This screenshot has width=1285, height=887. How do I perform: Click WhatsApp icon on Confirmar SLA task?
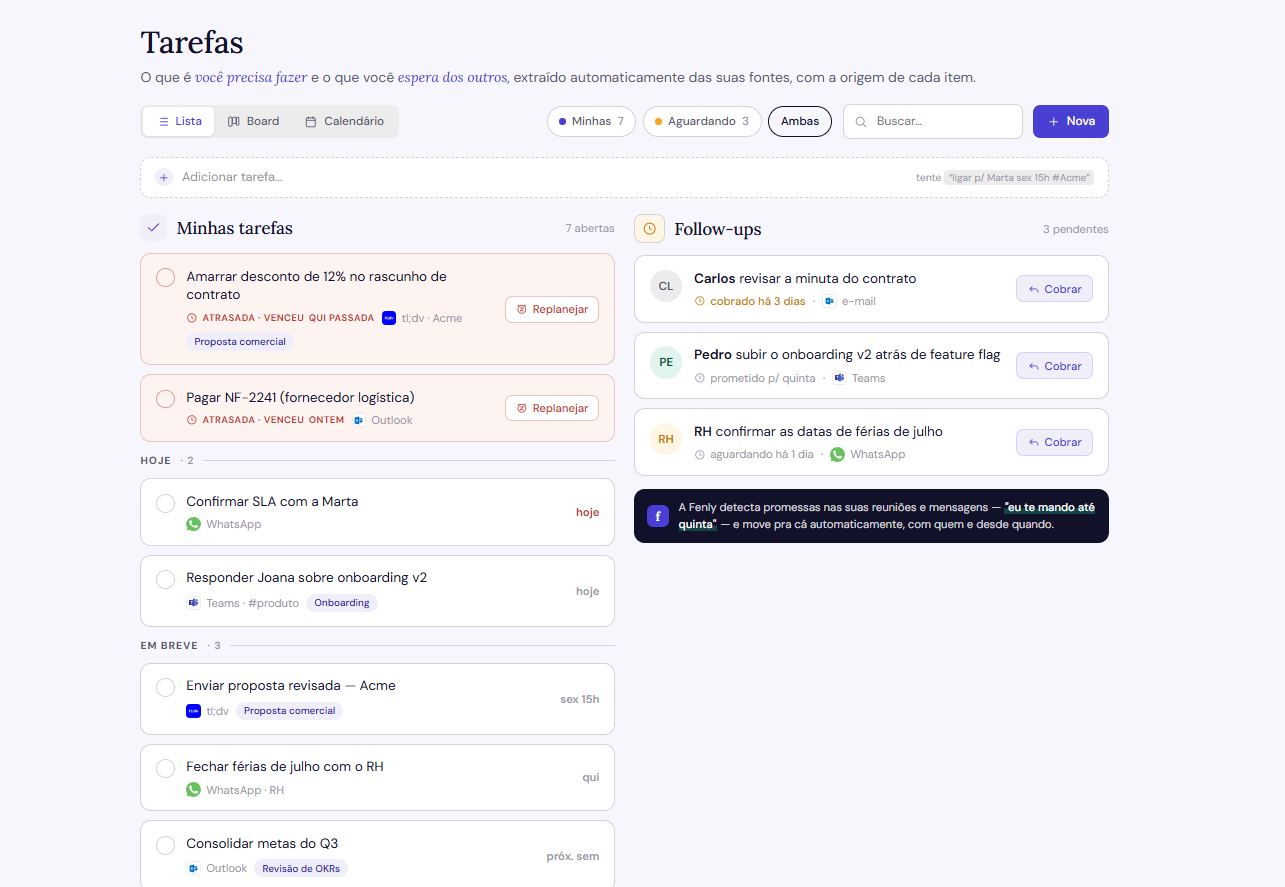coord(193,524)
